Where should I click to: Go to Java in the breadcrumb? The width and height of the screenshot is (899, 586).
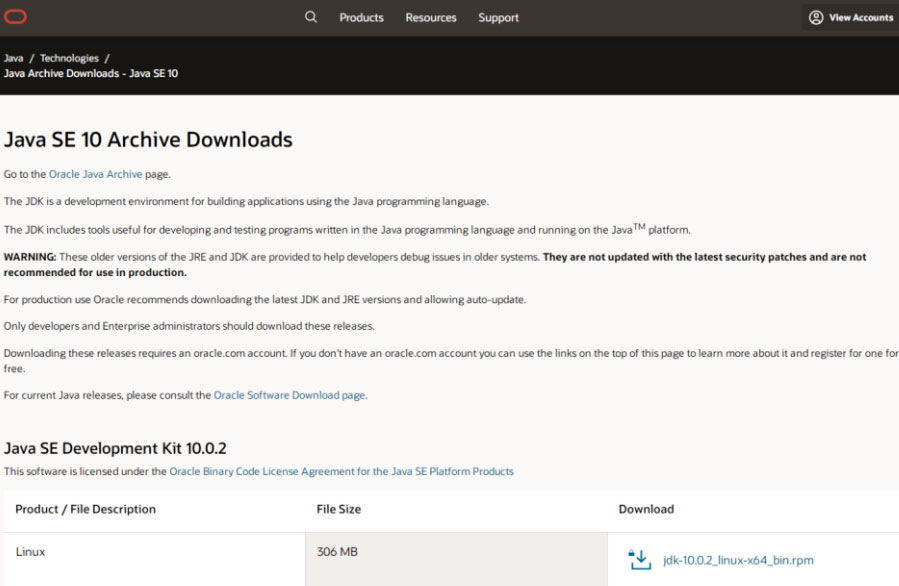click(x=13, y=58)
